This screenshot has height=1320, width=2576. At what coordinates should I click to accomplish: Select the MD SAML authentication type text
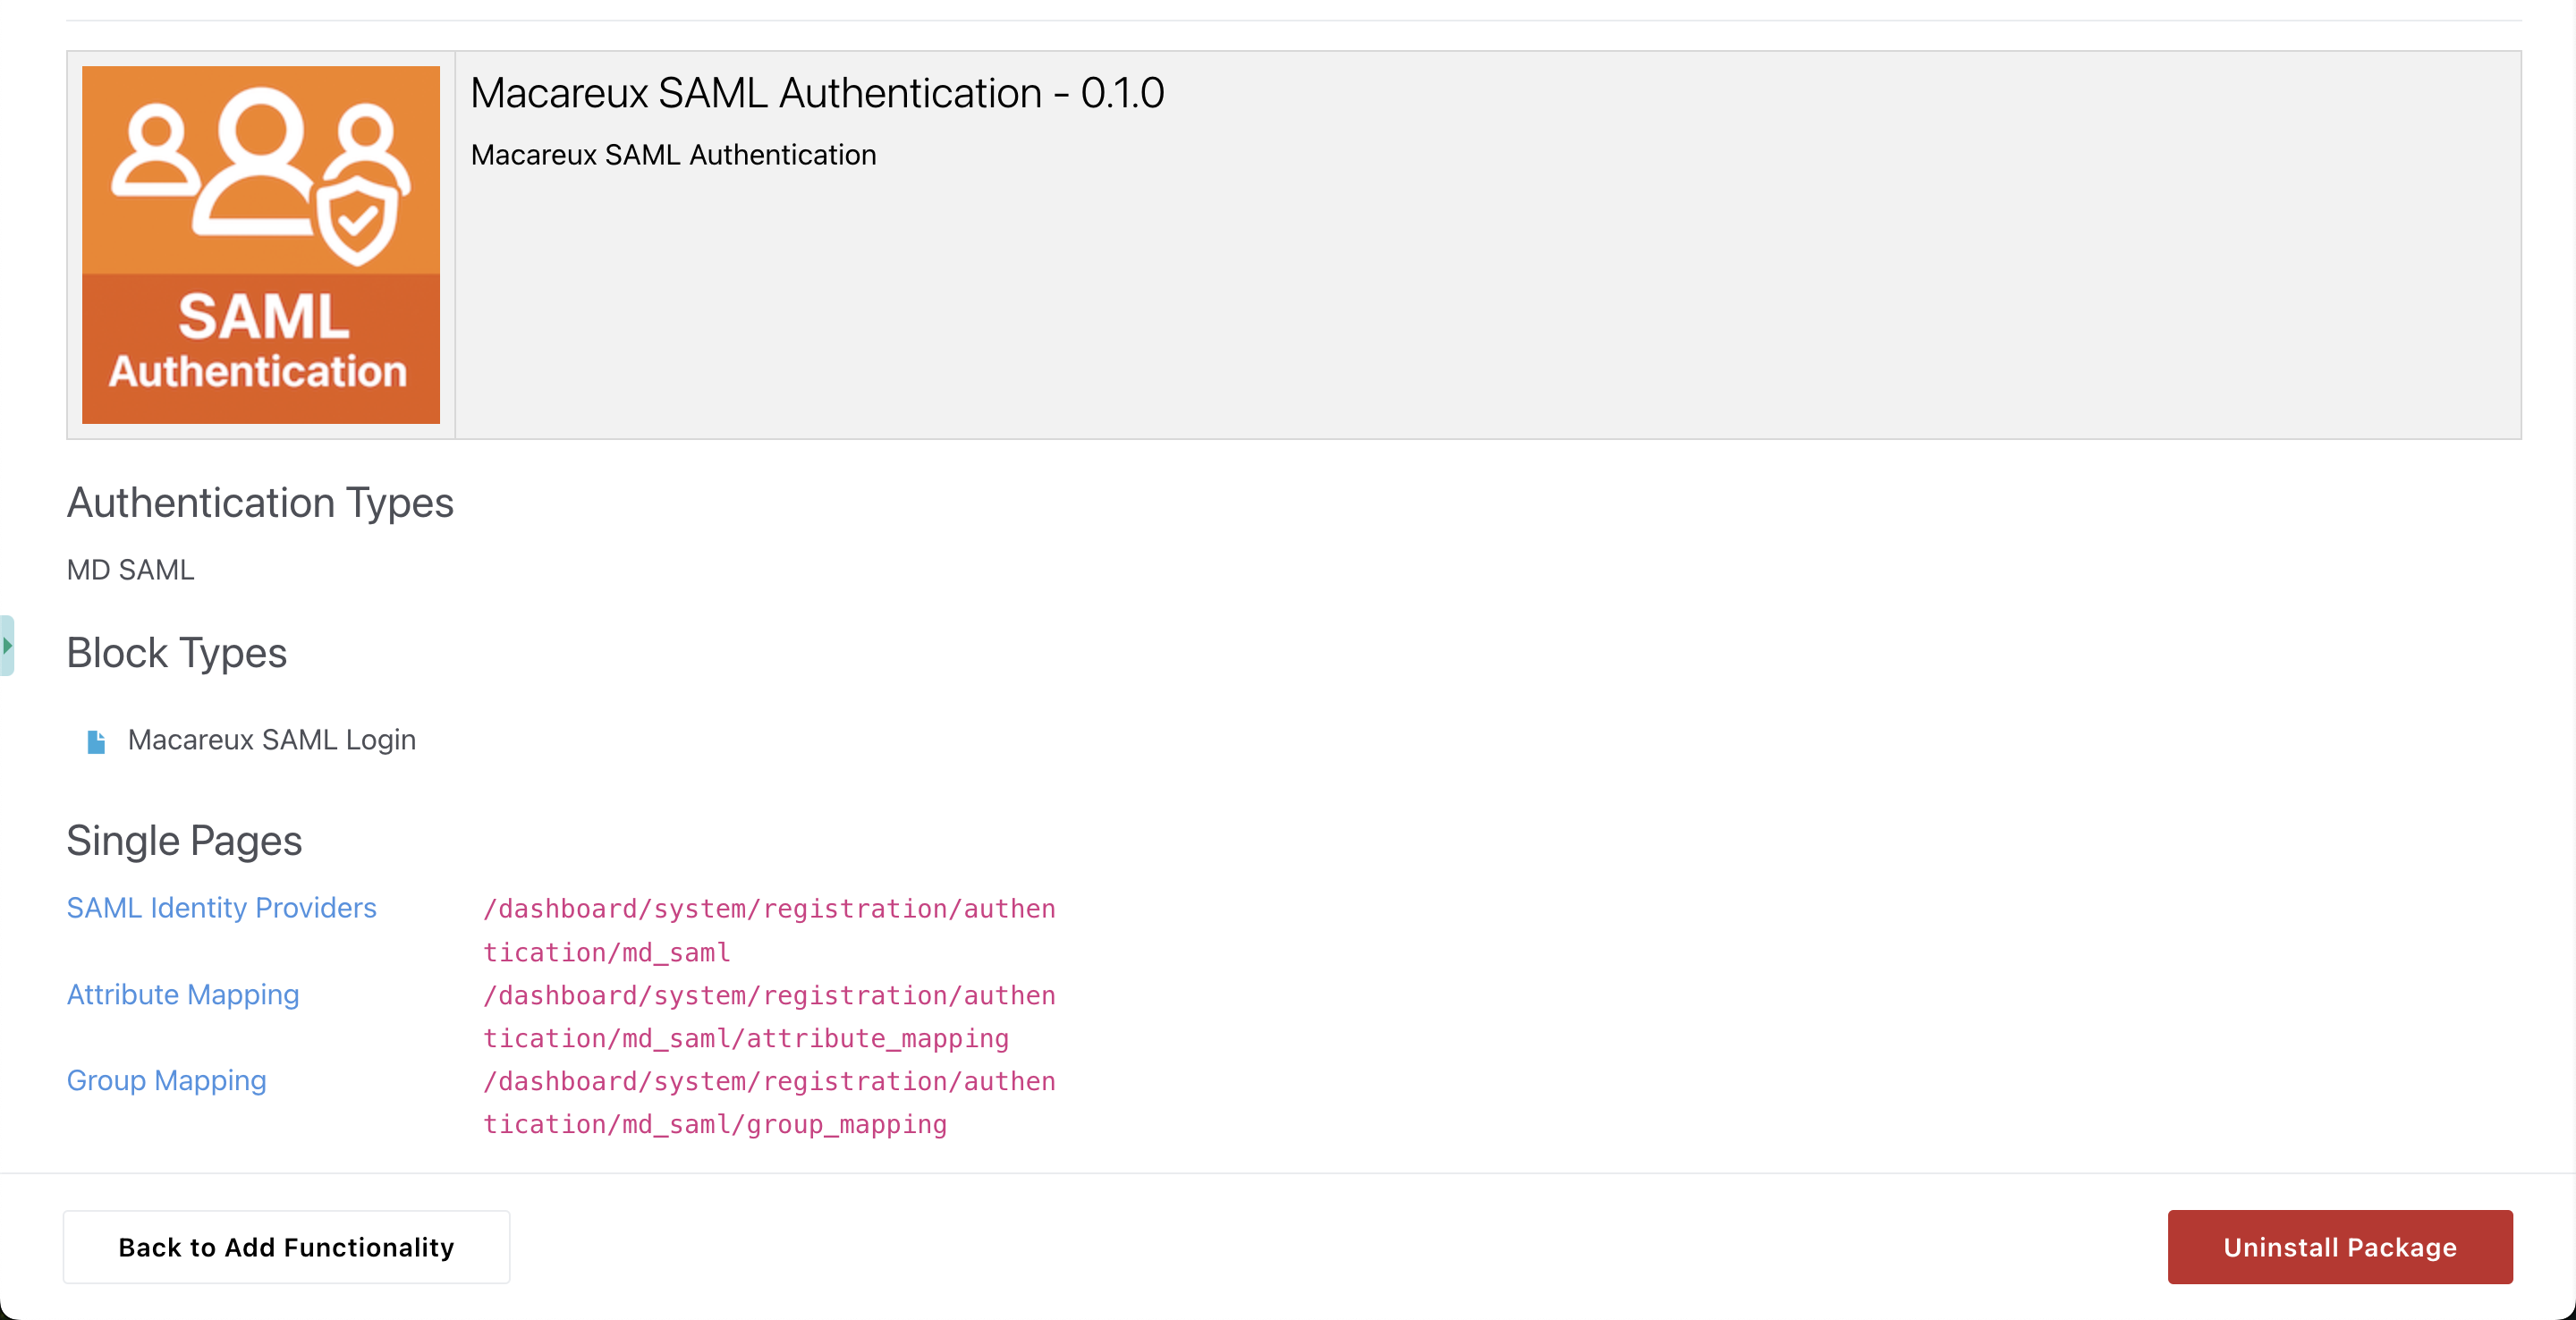pos(130,570)
